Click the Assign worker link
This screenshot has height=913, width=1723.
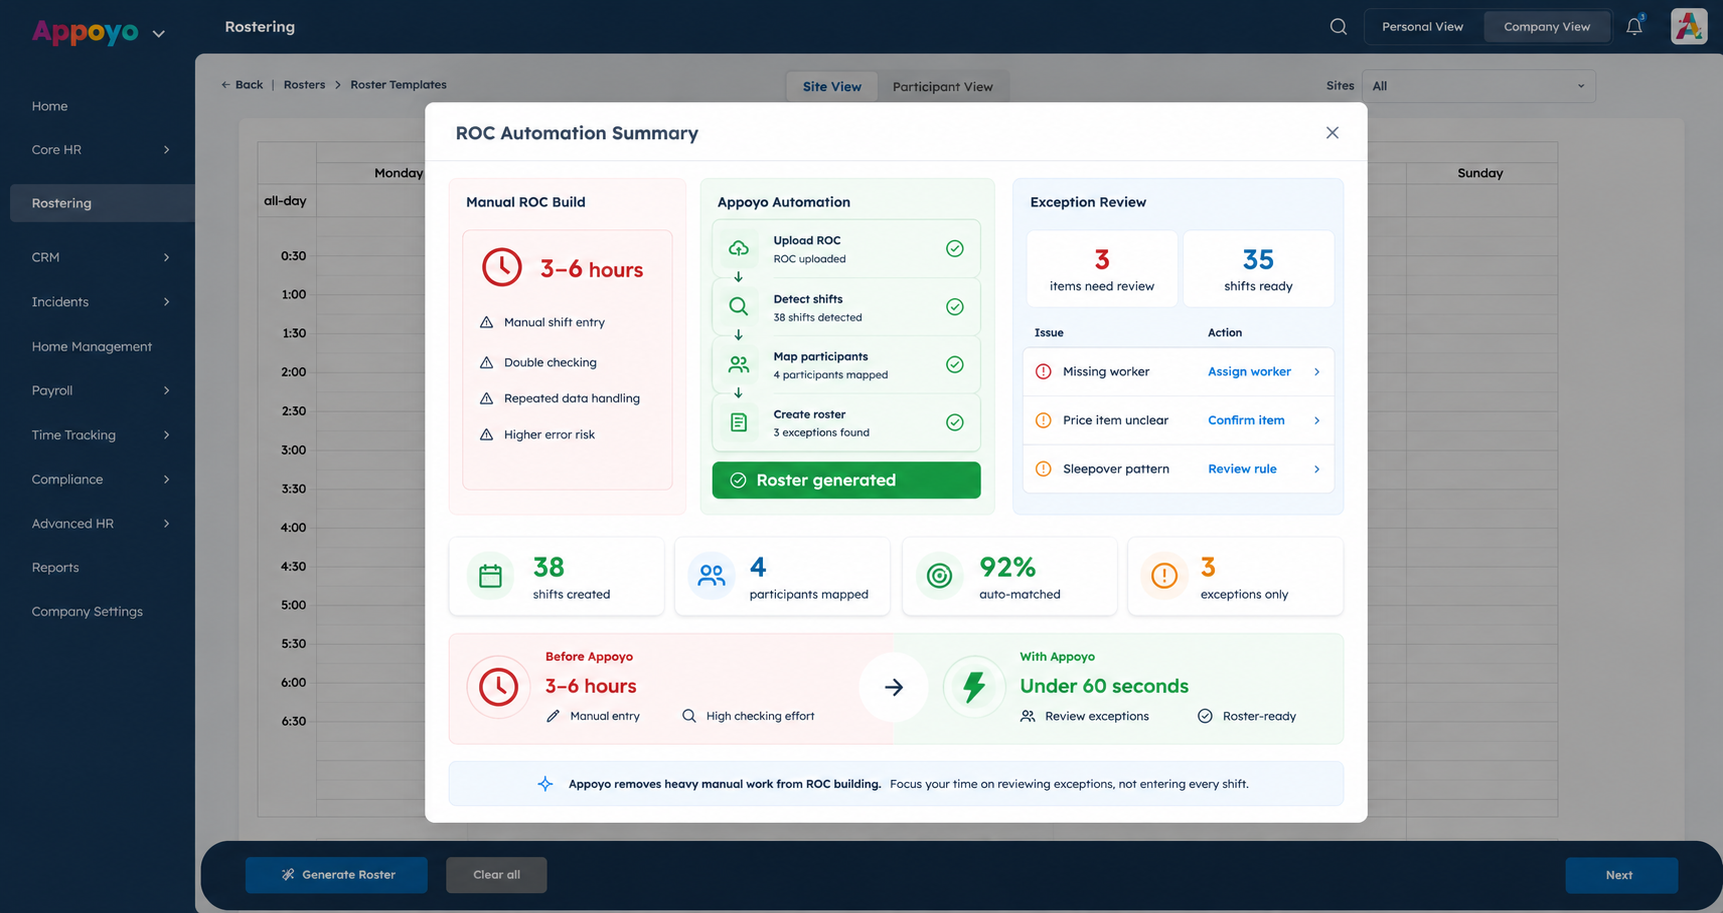click(x=1249, y=372)
